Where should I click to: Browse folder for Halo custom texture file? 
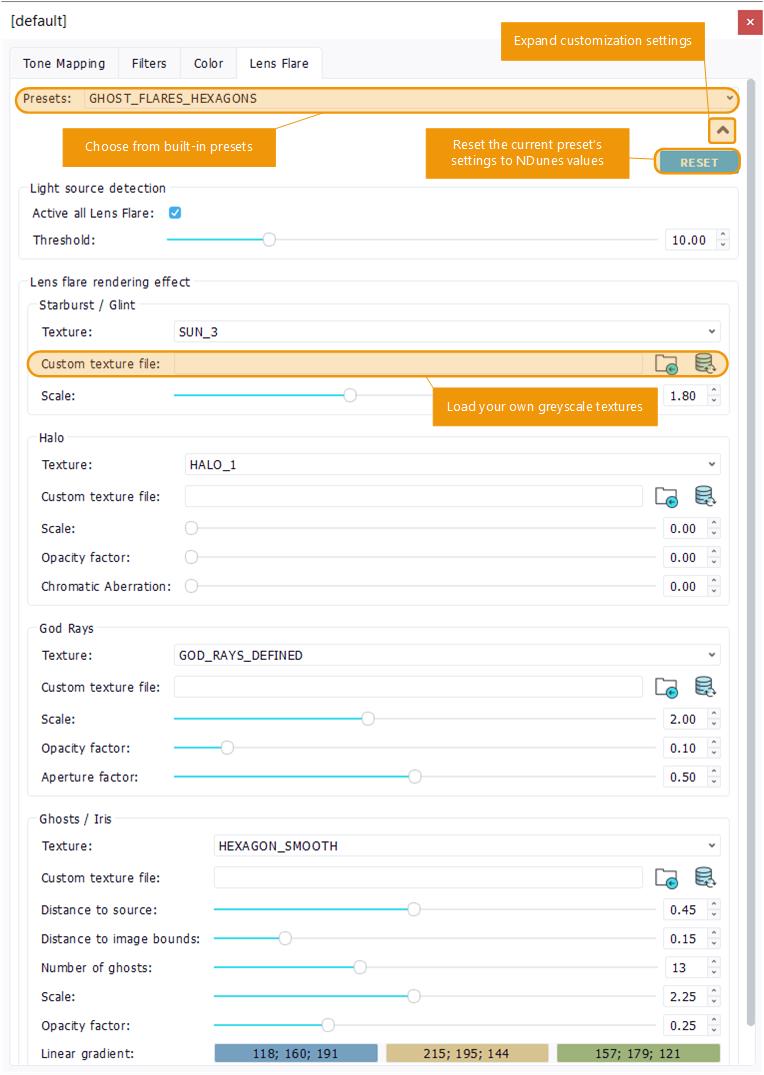666,496
